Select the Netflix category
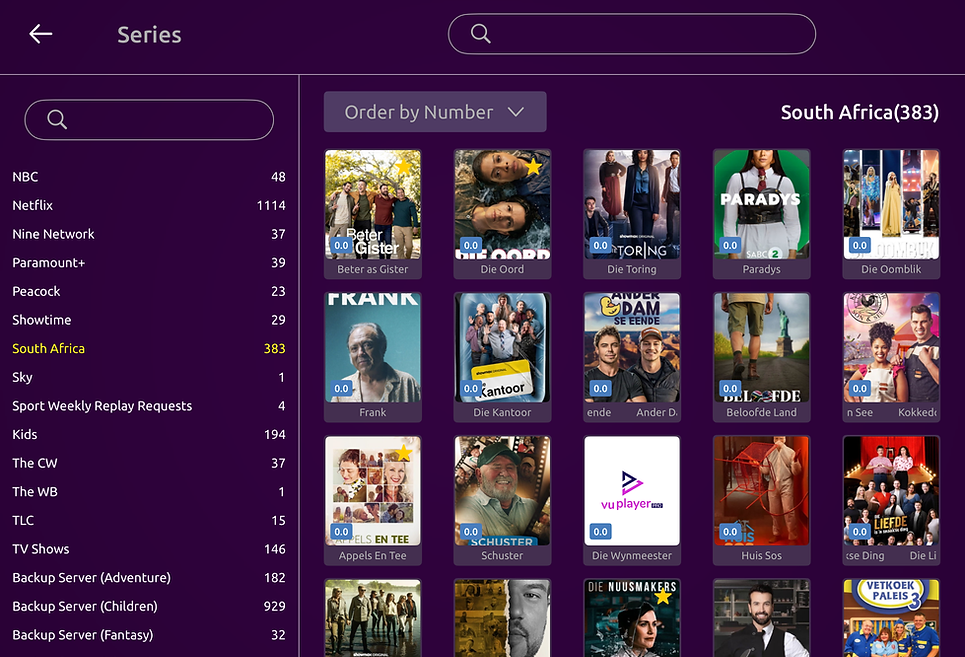 tap(149, 205)
